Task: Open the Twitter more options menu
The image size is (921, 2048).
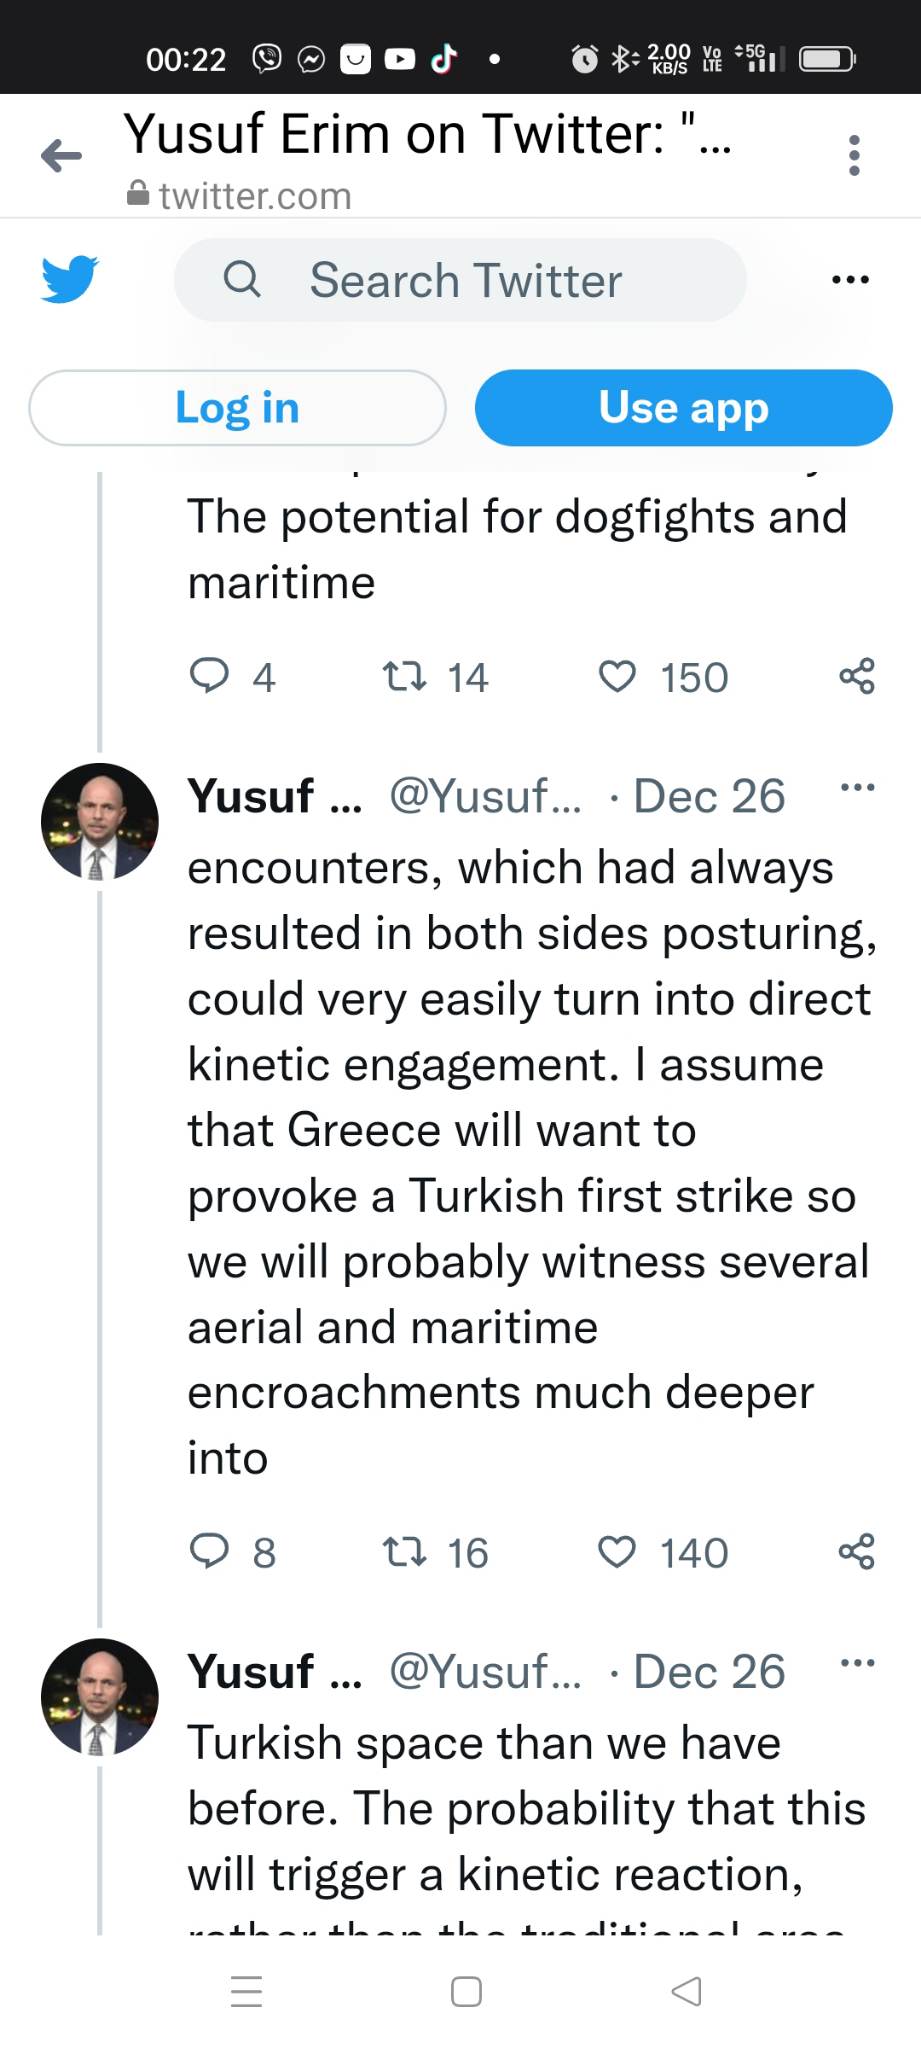Action: [x=850, y=280]
